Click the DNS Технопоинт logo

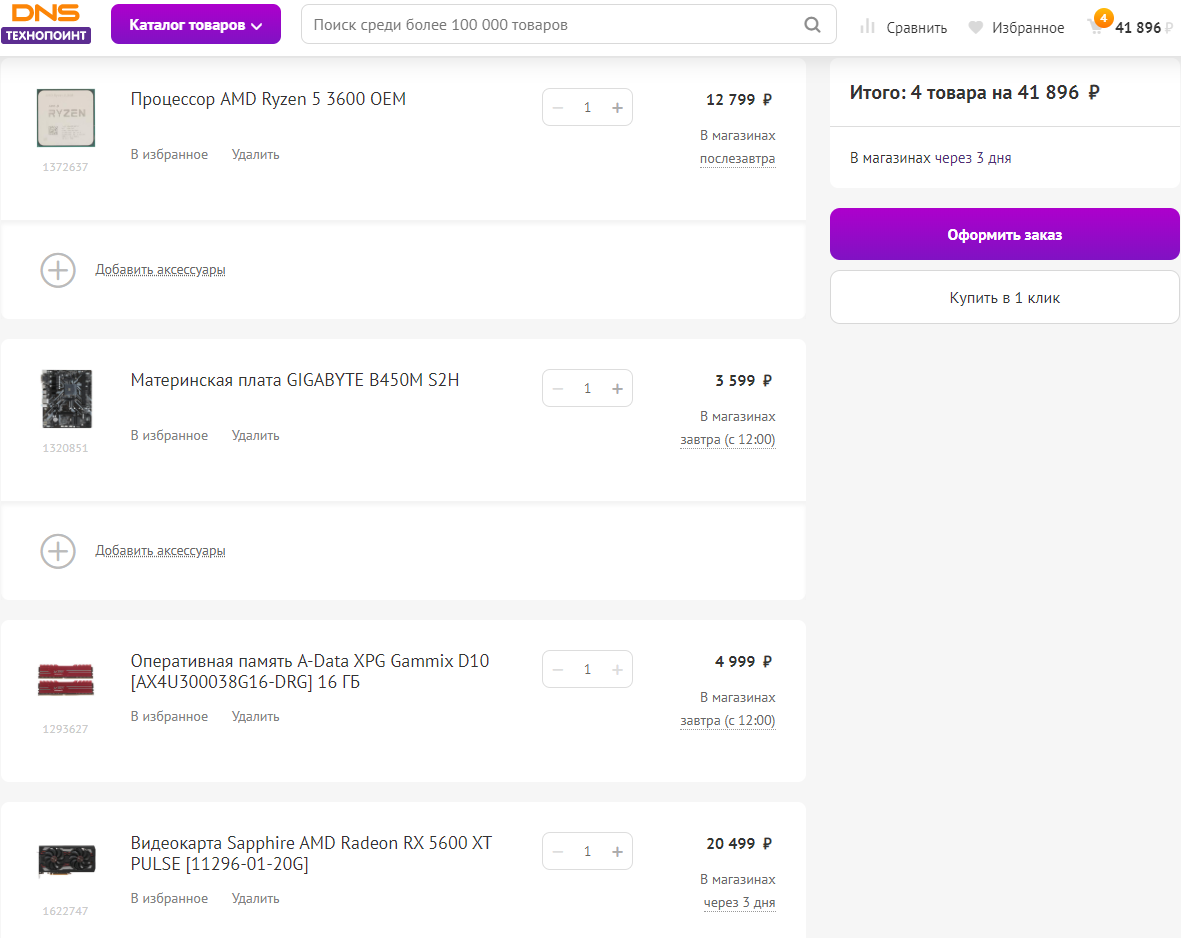coord(46,23)
